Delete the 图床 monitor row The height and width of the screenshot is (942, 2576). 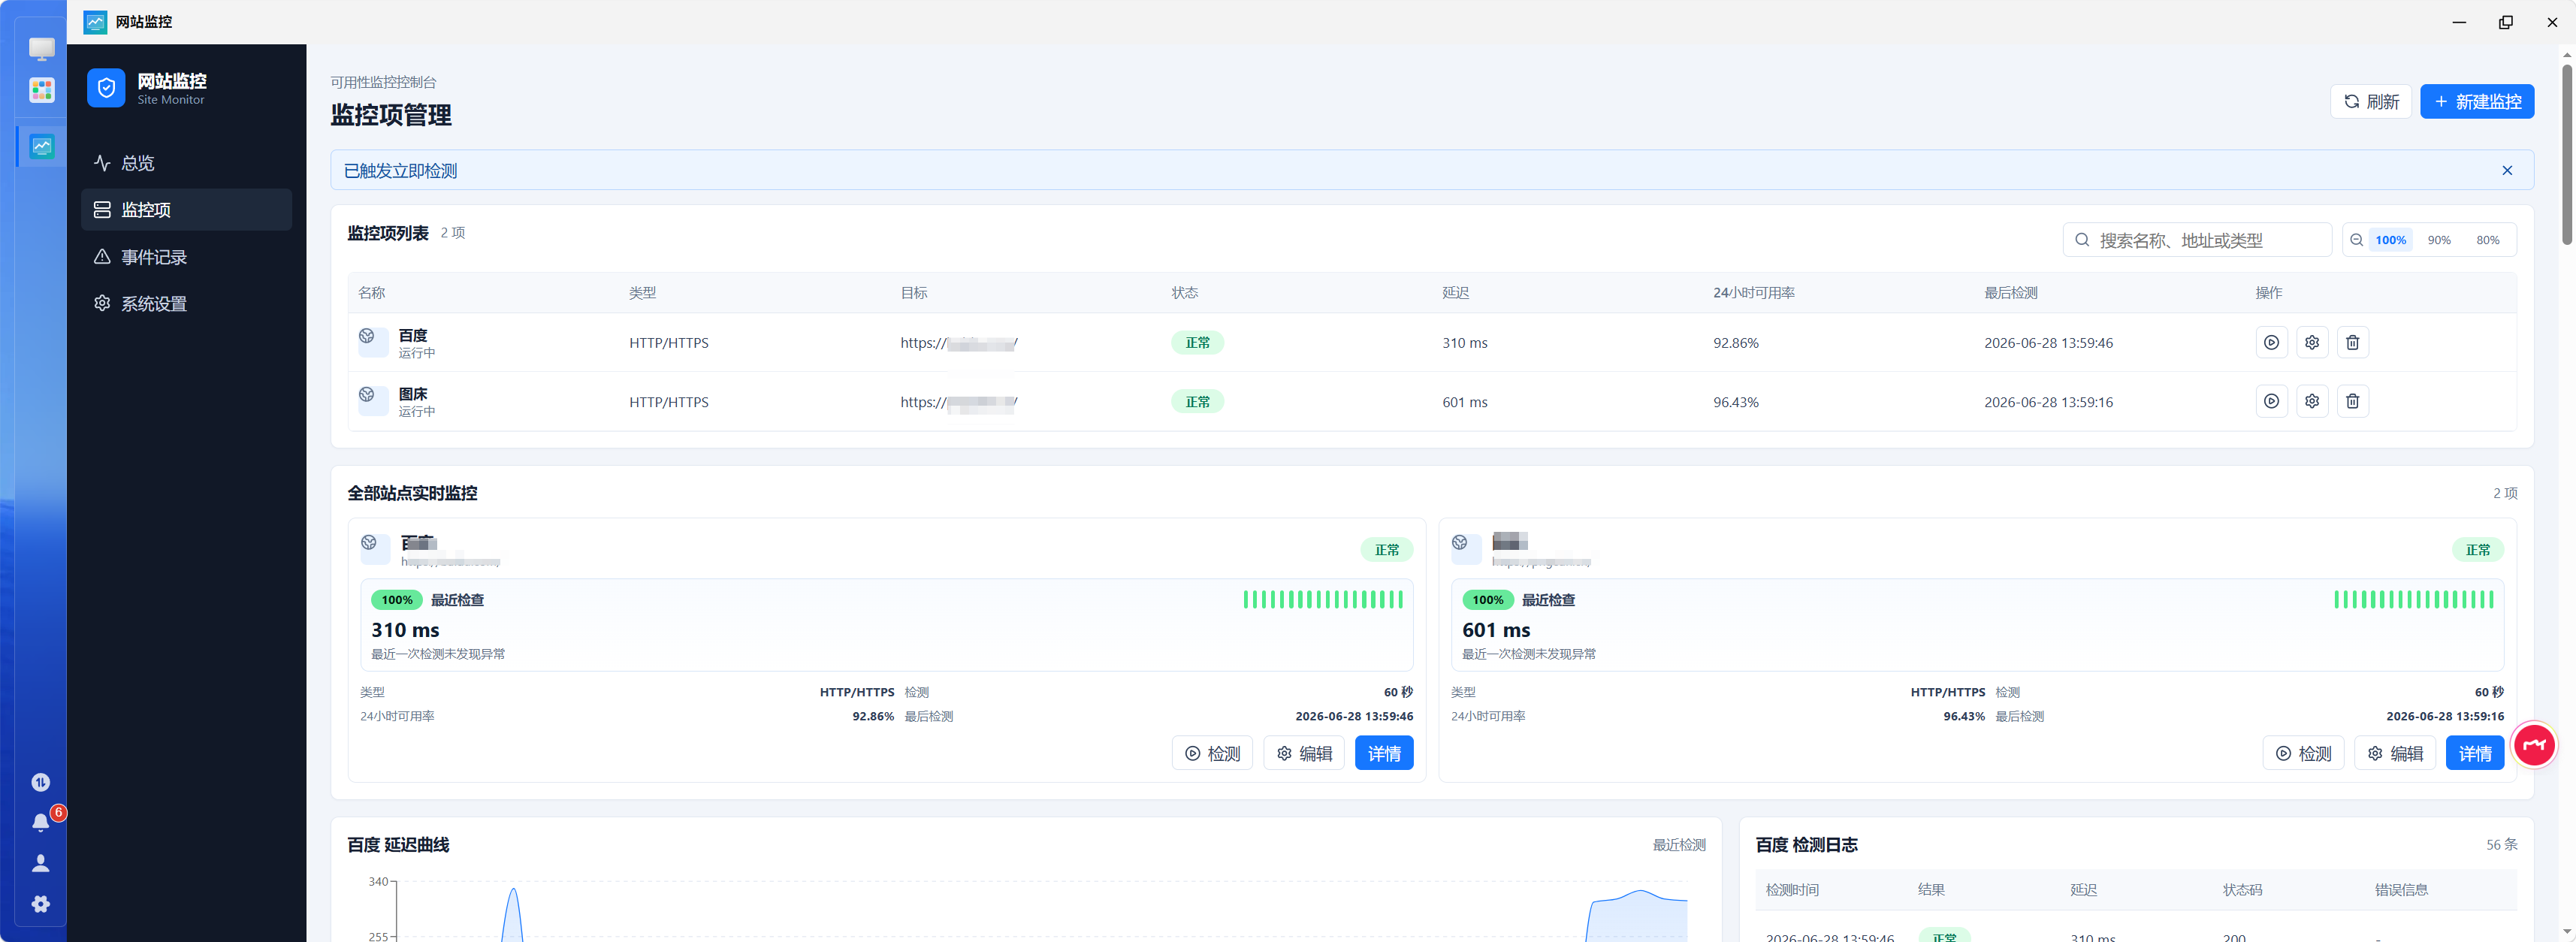[x=2352, y=401]
